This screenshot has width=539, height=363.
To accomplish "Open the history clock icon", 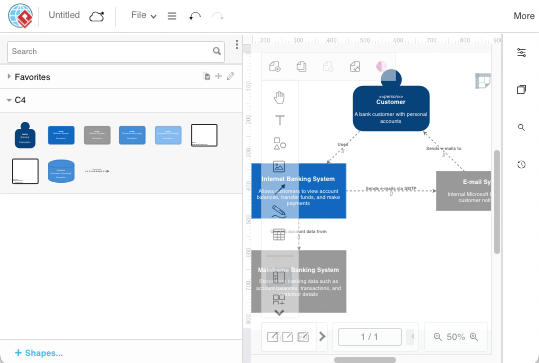I will click(x=521, y=164).
